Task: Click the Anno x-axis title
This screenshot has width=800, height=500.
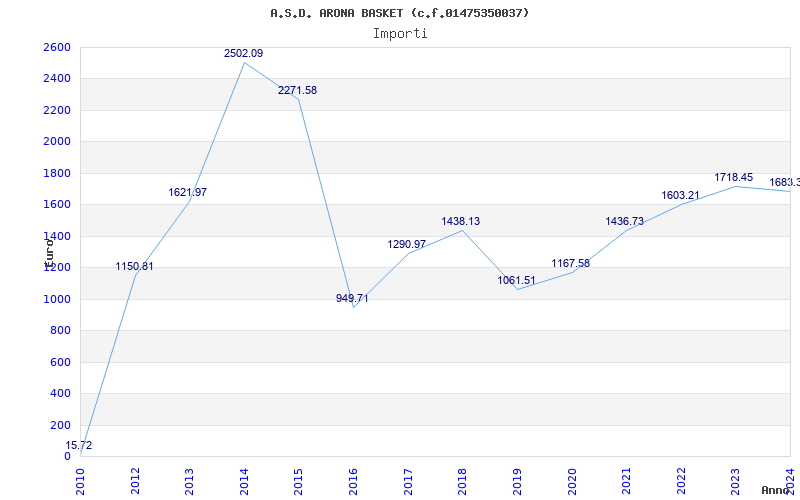Action: [775, 490]
